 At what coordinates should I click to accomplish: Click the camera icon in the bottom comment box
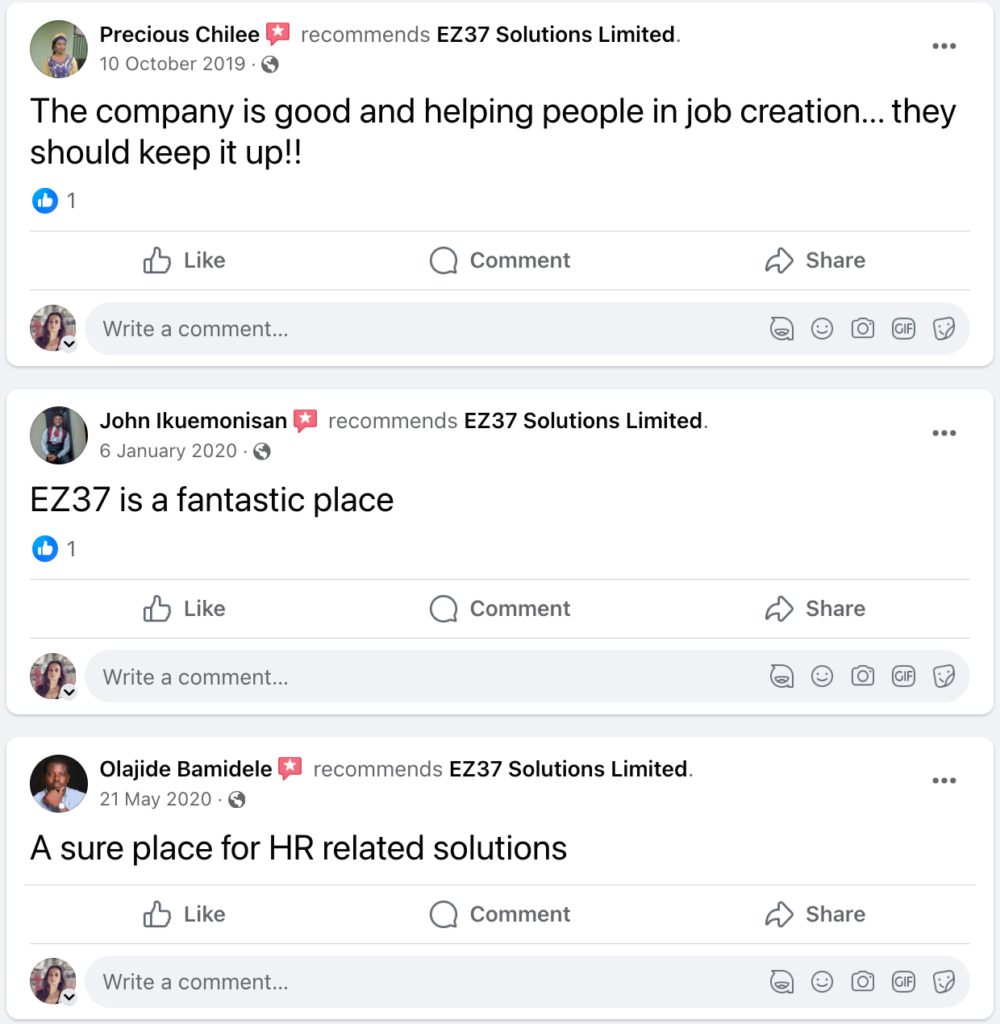coord(862,981)
